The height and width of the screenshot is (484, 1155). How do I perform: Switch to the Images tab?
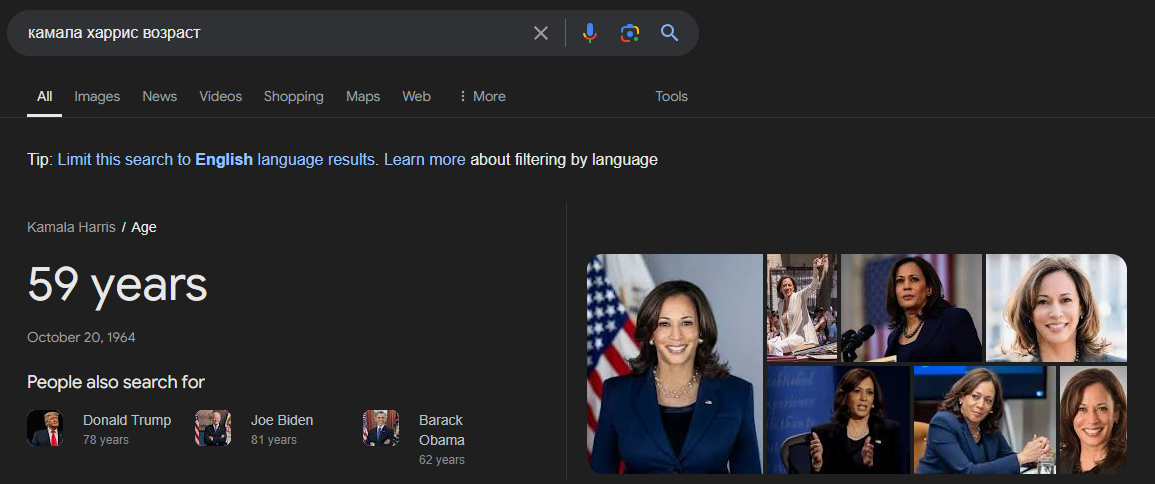tap(97, 97)
